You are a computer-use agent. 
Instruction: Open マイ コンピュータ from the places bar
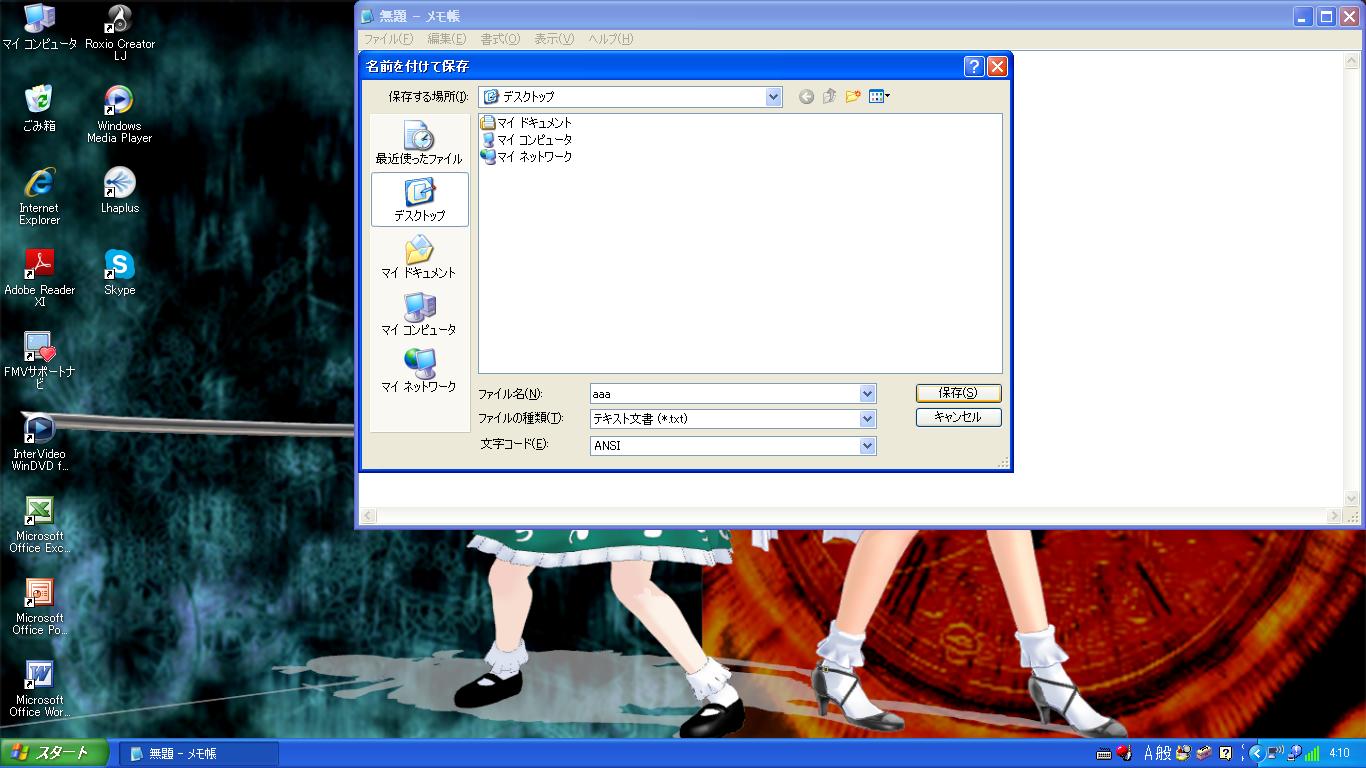pos(419,314)
